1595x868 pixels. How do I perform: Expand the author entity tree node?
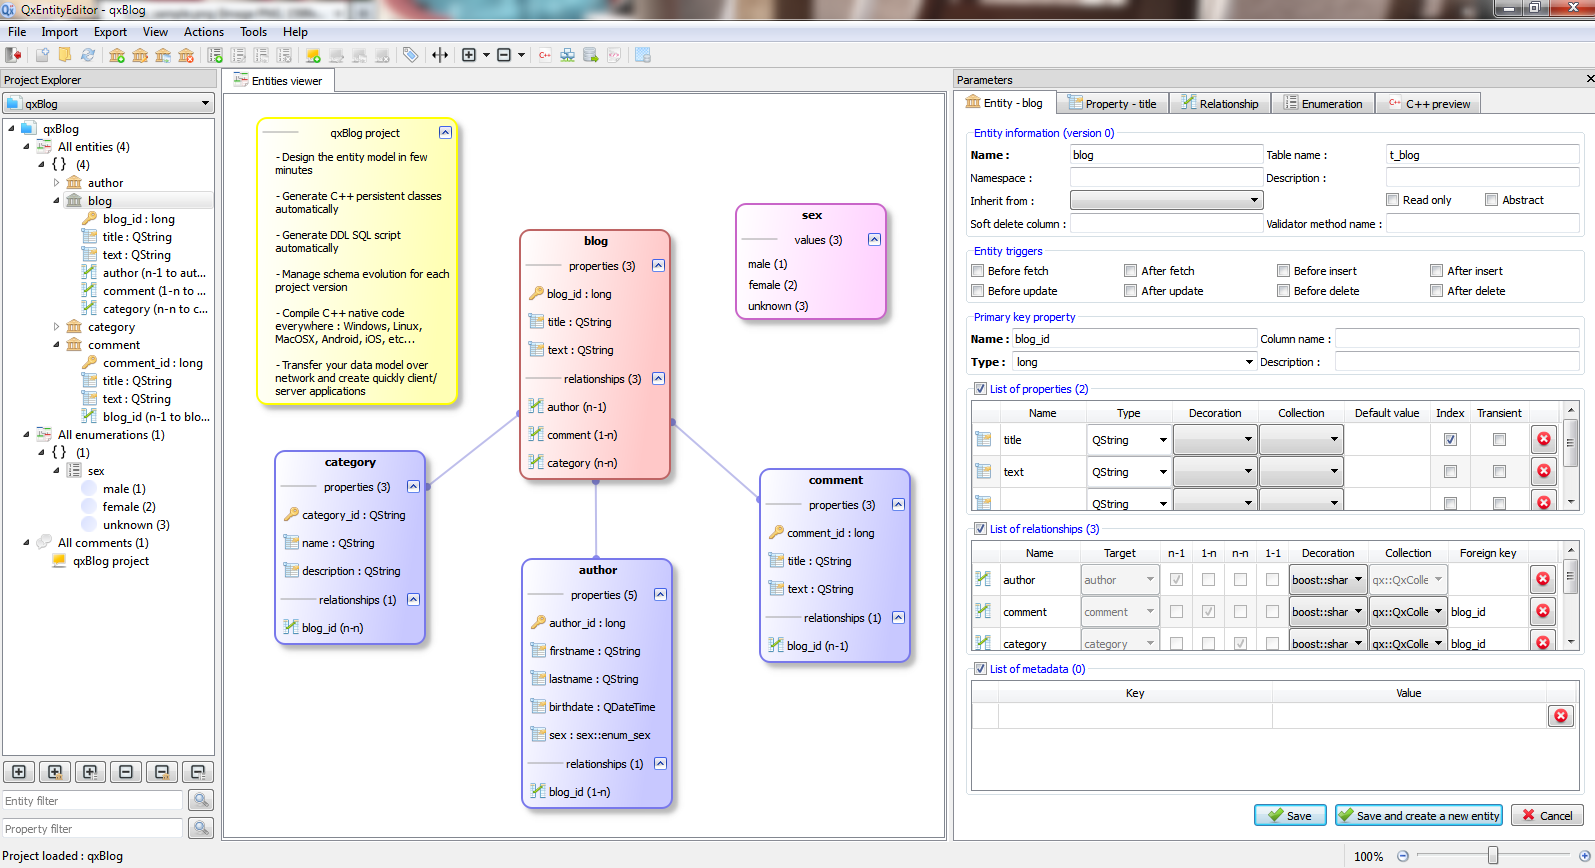click(x=56, y=183)
